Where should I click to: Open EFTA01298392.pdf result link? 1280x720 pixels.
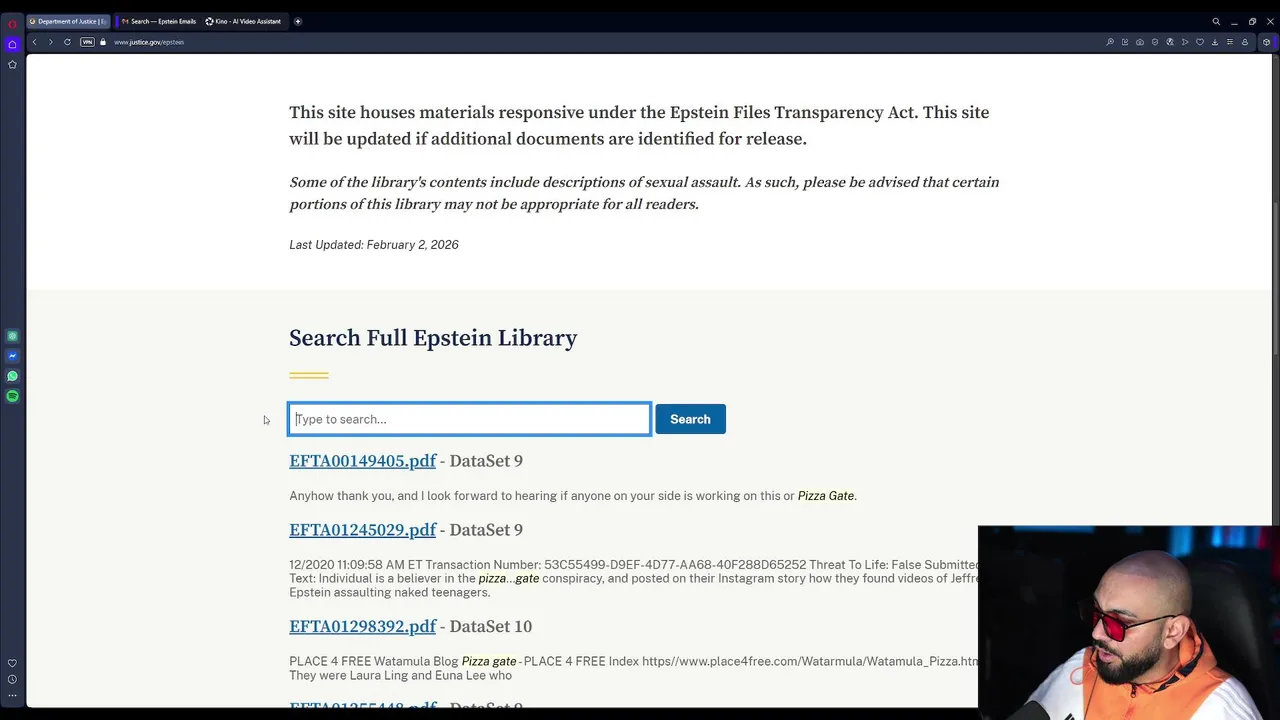(363, 627)
